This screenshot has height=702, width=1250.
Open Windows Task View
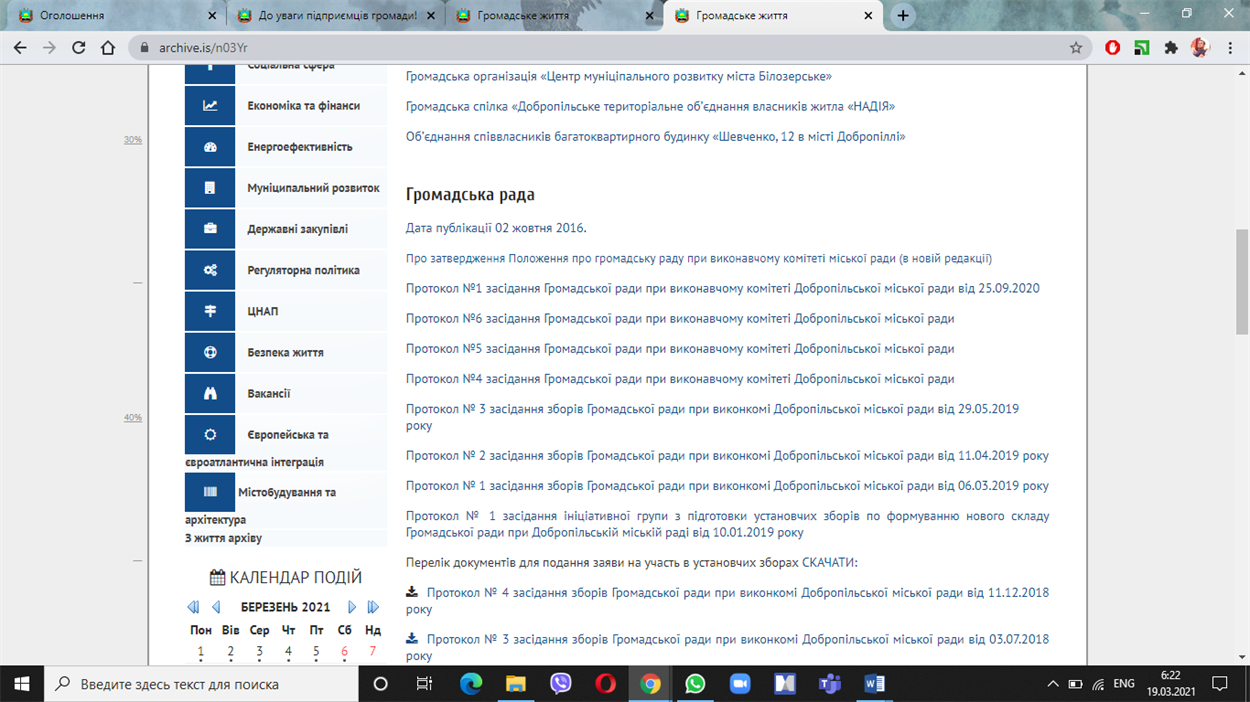click(424, 684)
